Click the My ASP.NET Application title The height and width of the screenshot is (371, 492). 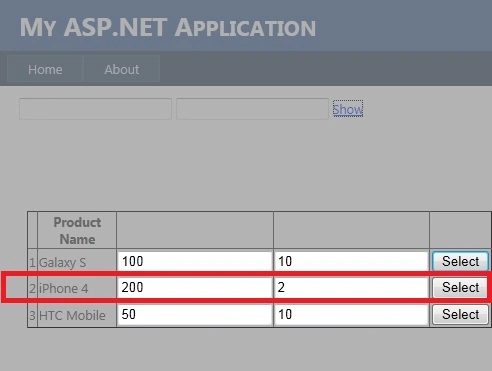pos(168,27)
